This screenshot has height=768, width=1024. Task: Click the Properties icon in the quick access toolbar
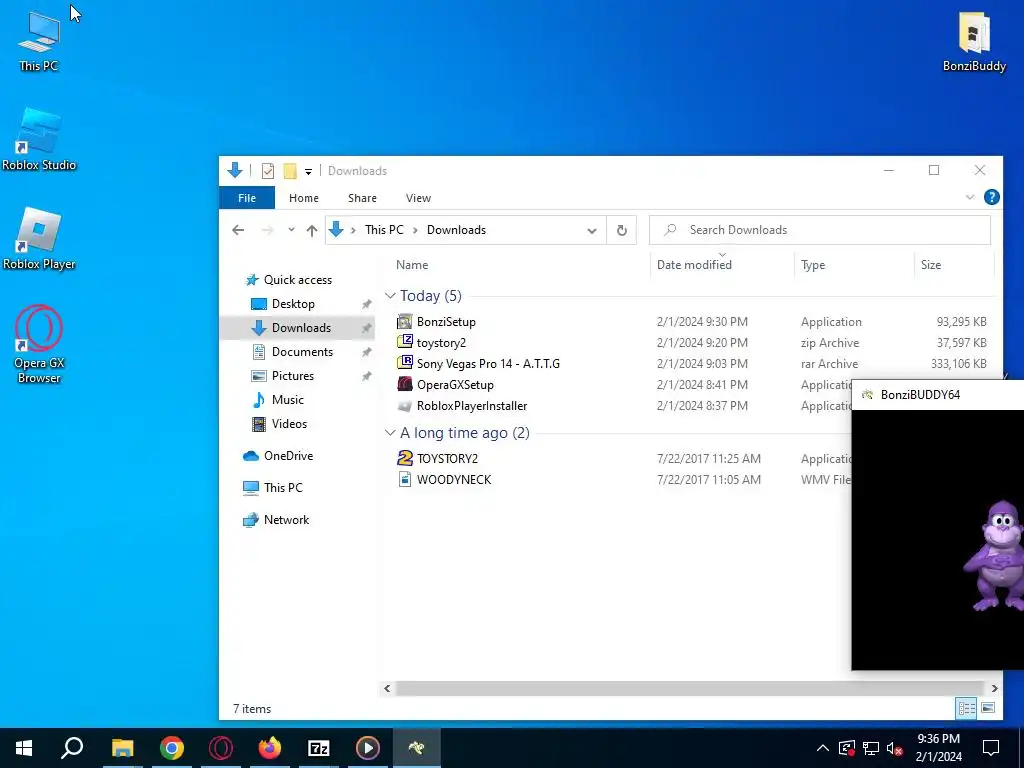coord(268,171)
